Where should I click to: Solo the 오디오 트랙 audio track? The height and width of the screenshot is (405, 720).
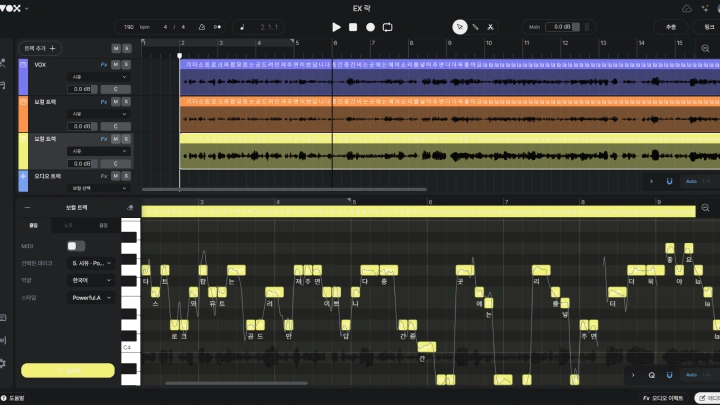coord(126,176)
